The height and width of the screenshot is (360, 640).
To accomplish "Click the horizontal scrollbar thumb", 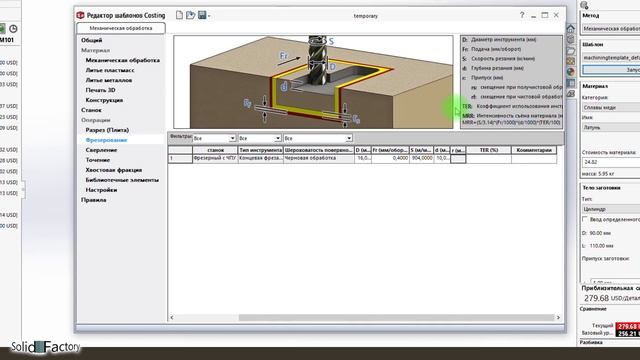I will click(x=396, y=318).
